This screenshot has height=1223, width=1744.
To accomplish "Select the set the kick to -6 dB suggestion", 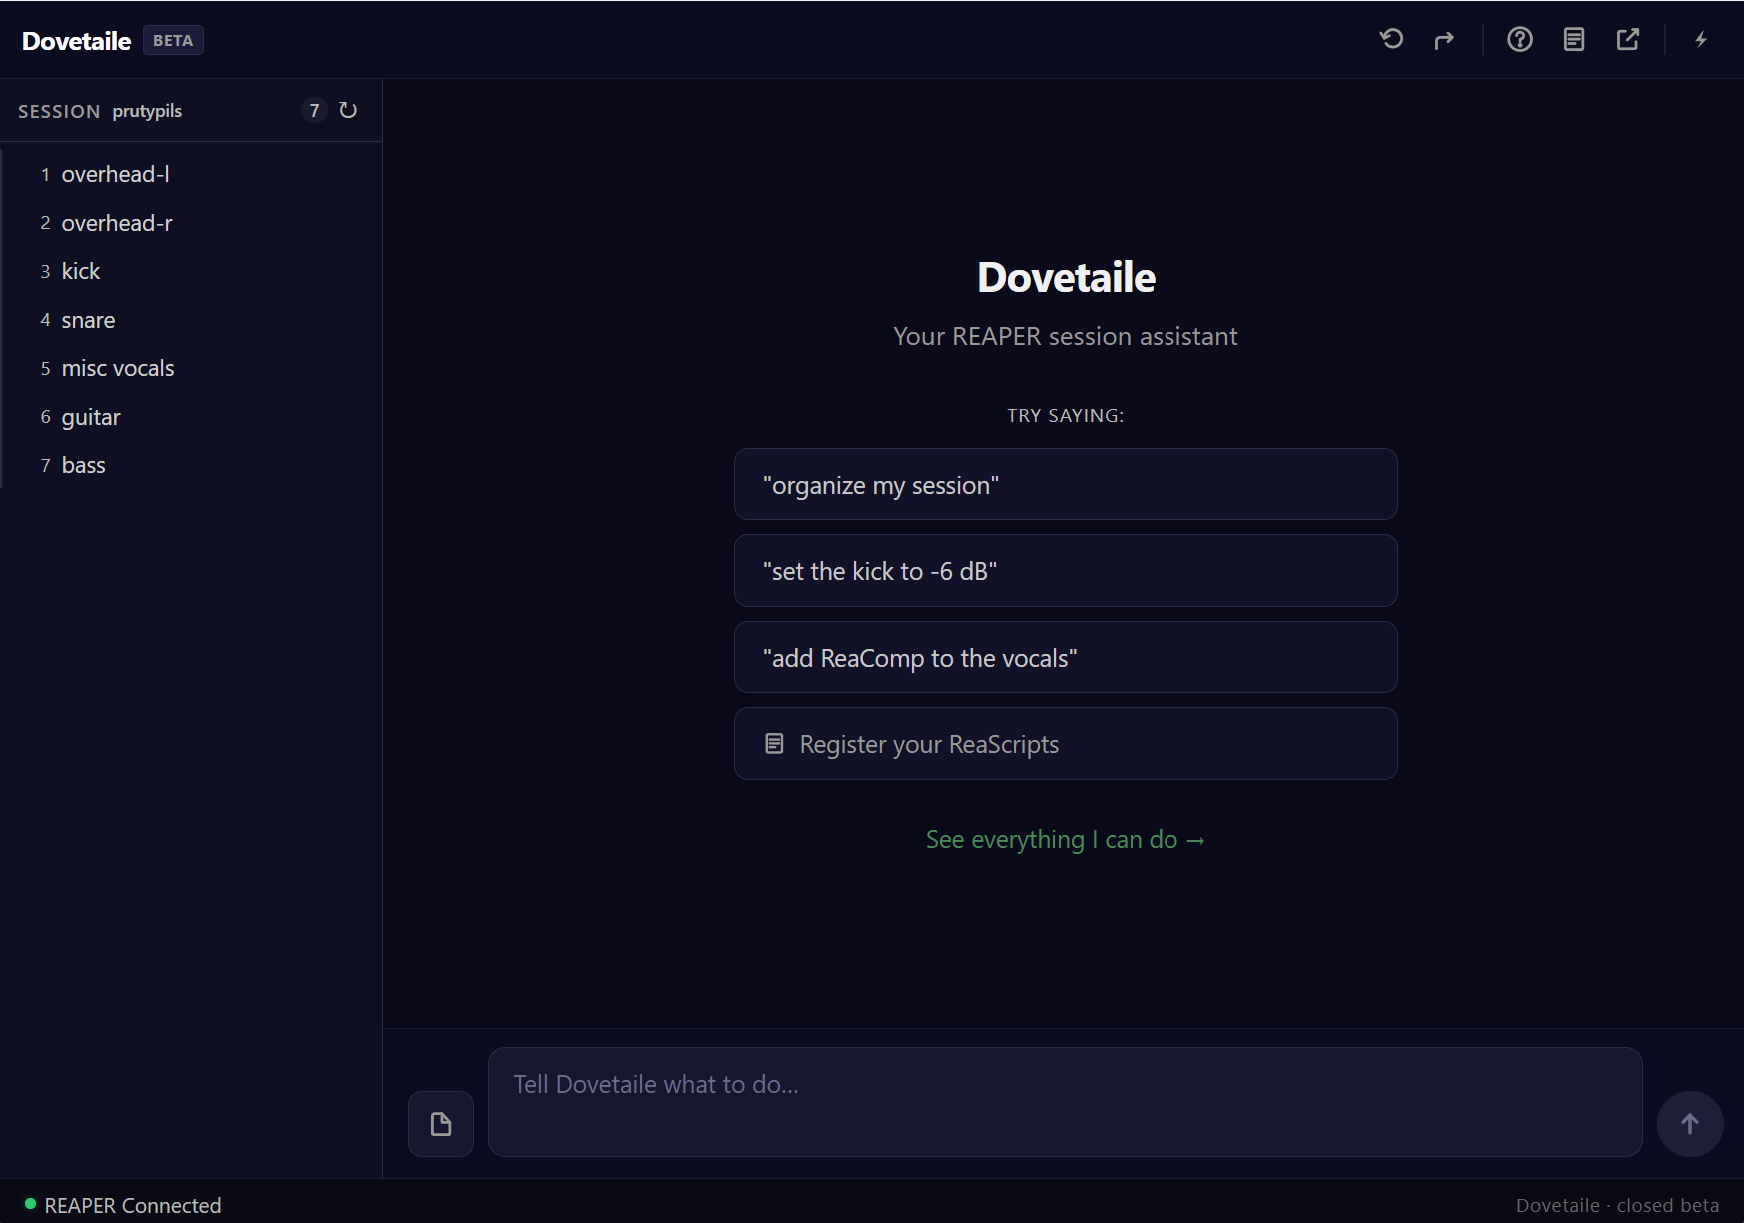I will pyautogui.click(x=1065, y=570).
